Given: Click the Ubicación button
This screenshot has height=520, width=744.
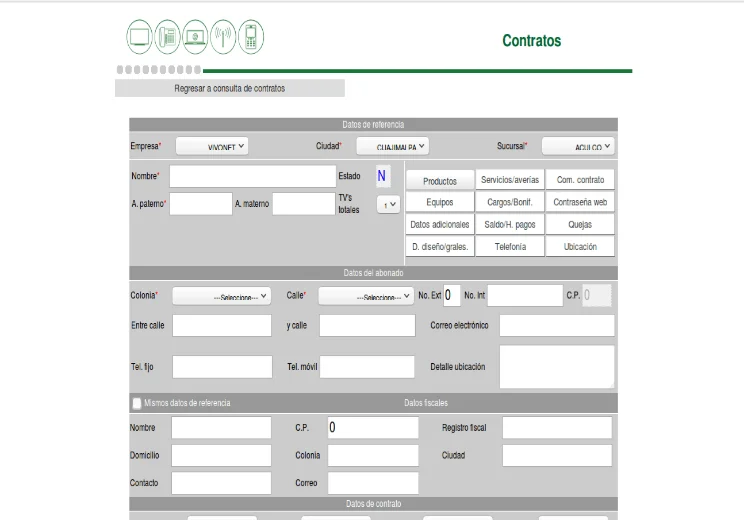Looking at the screenshot, I should point(580,247).
